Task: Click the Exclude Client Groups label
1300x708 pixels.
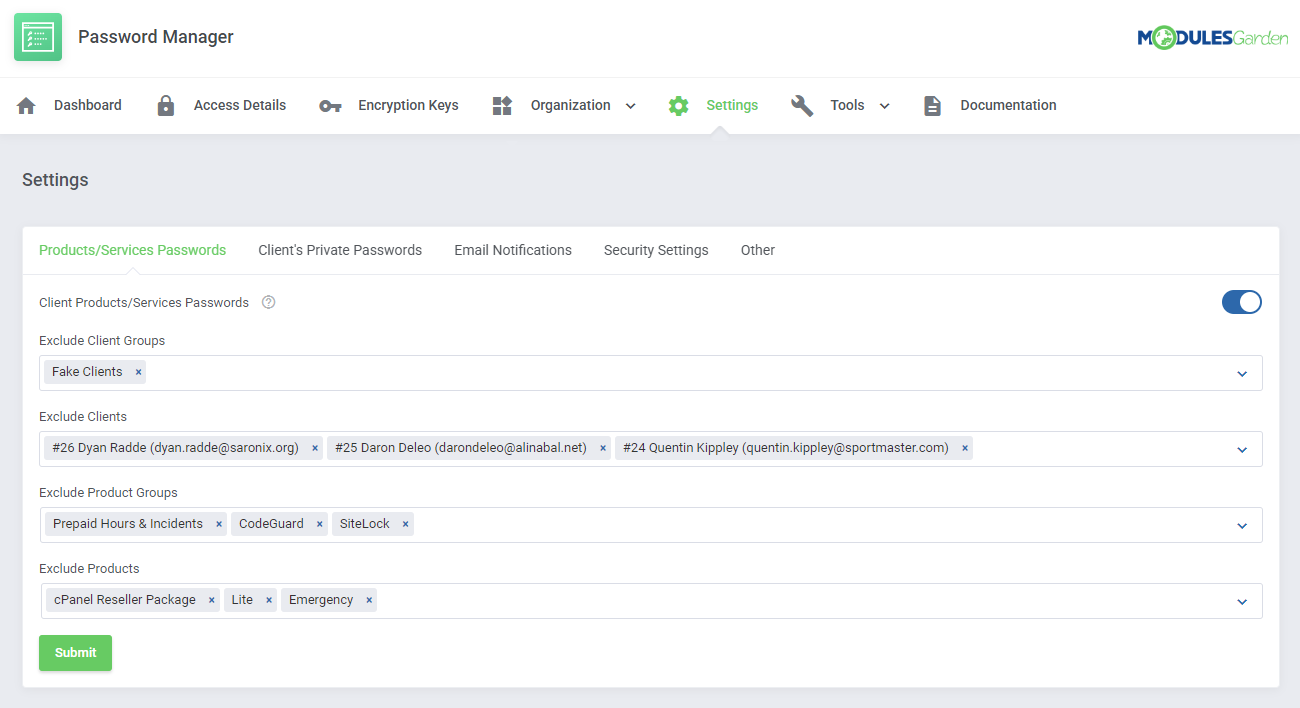Action: 102,341
